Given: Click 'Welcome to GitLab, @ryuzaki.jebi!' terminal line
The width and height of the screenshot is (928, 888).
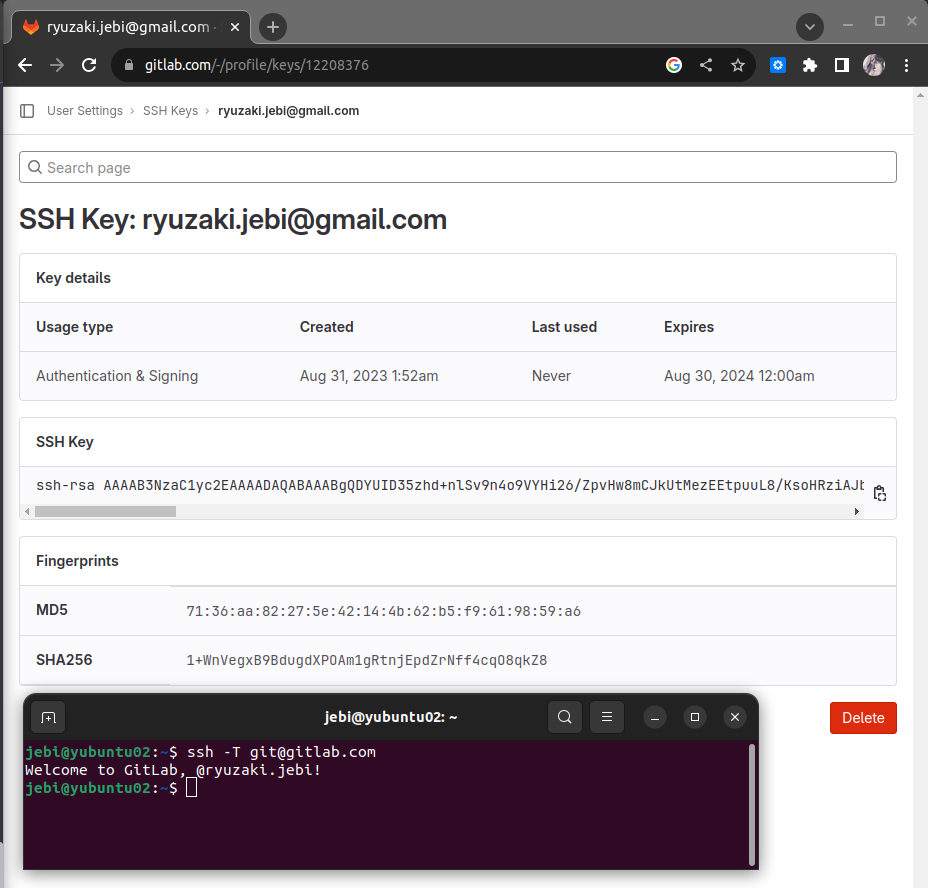Looking at the screenshot, I should [x=173, y=770].
